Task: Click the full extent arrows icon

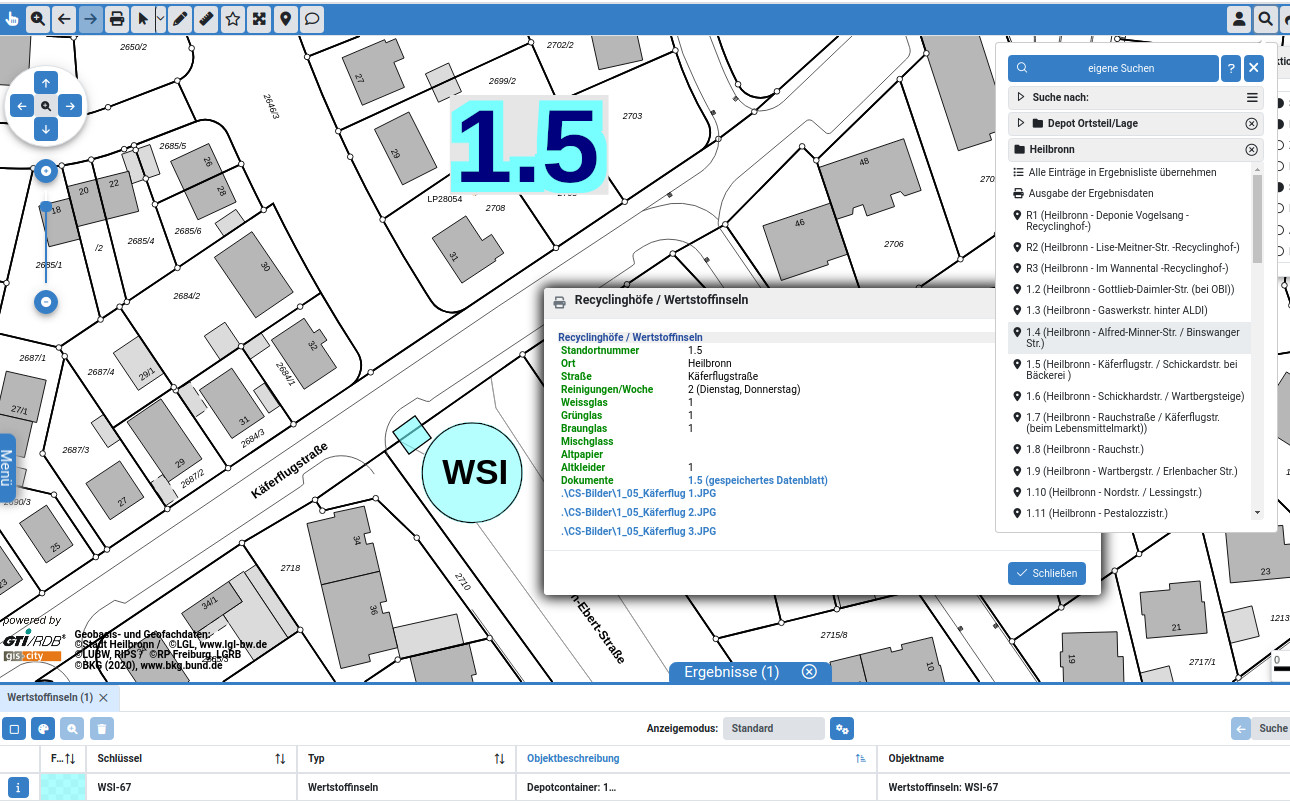Action: click(x=259, y=18)
